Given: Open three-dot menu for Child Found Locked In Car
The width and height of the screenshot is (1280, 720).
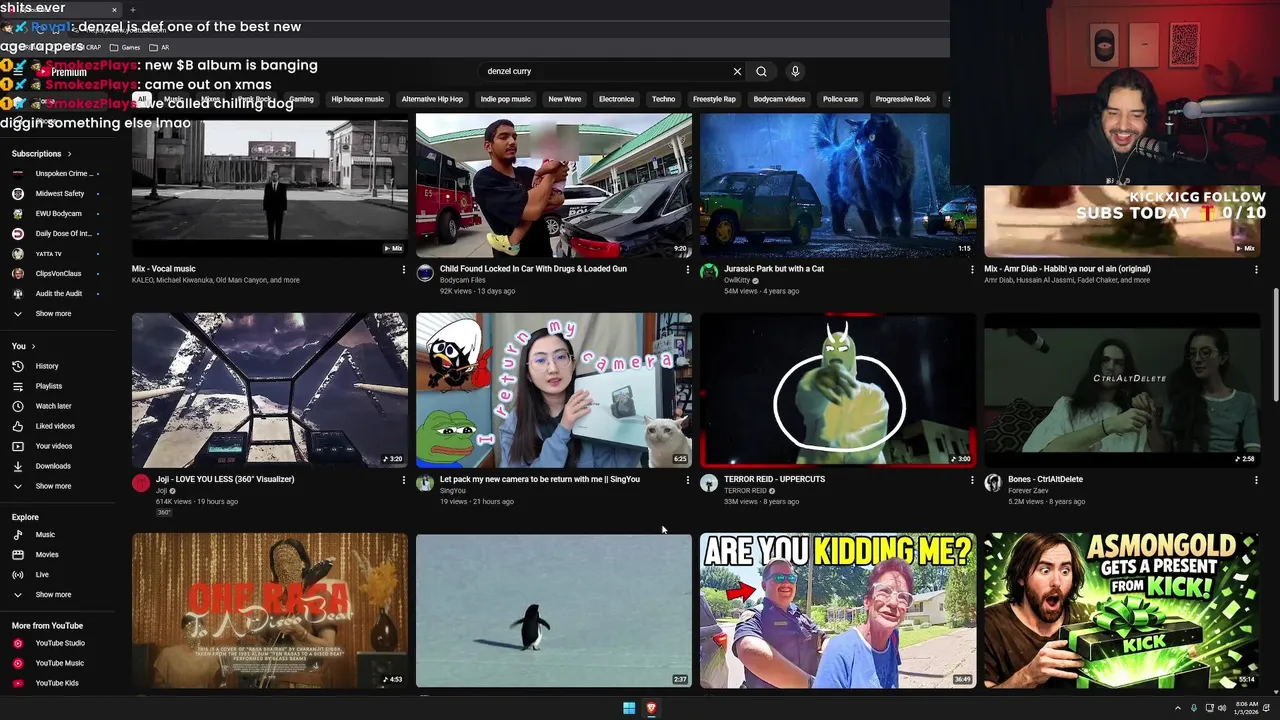Looking at the screenshot, I should click(687, 270).
